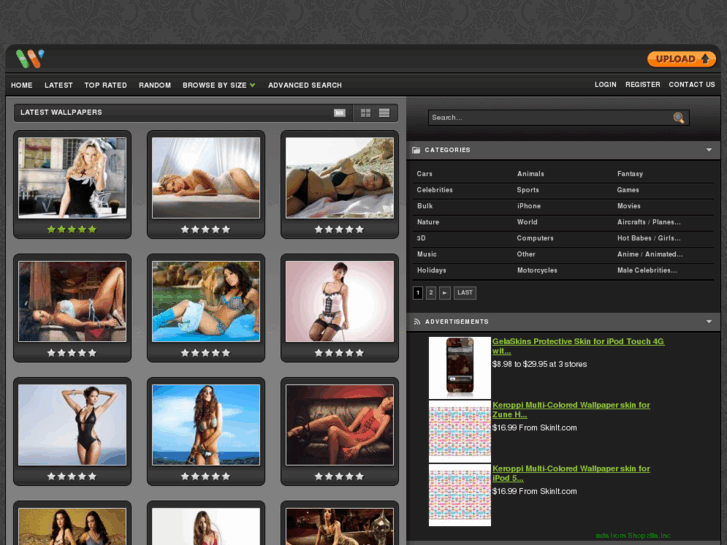Open the Male Celebrities category
727x545 pixels.
pyautogui.click(x=647, y=270)
